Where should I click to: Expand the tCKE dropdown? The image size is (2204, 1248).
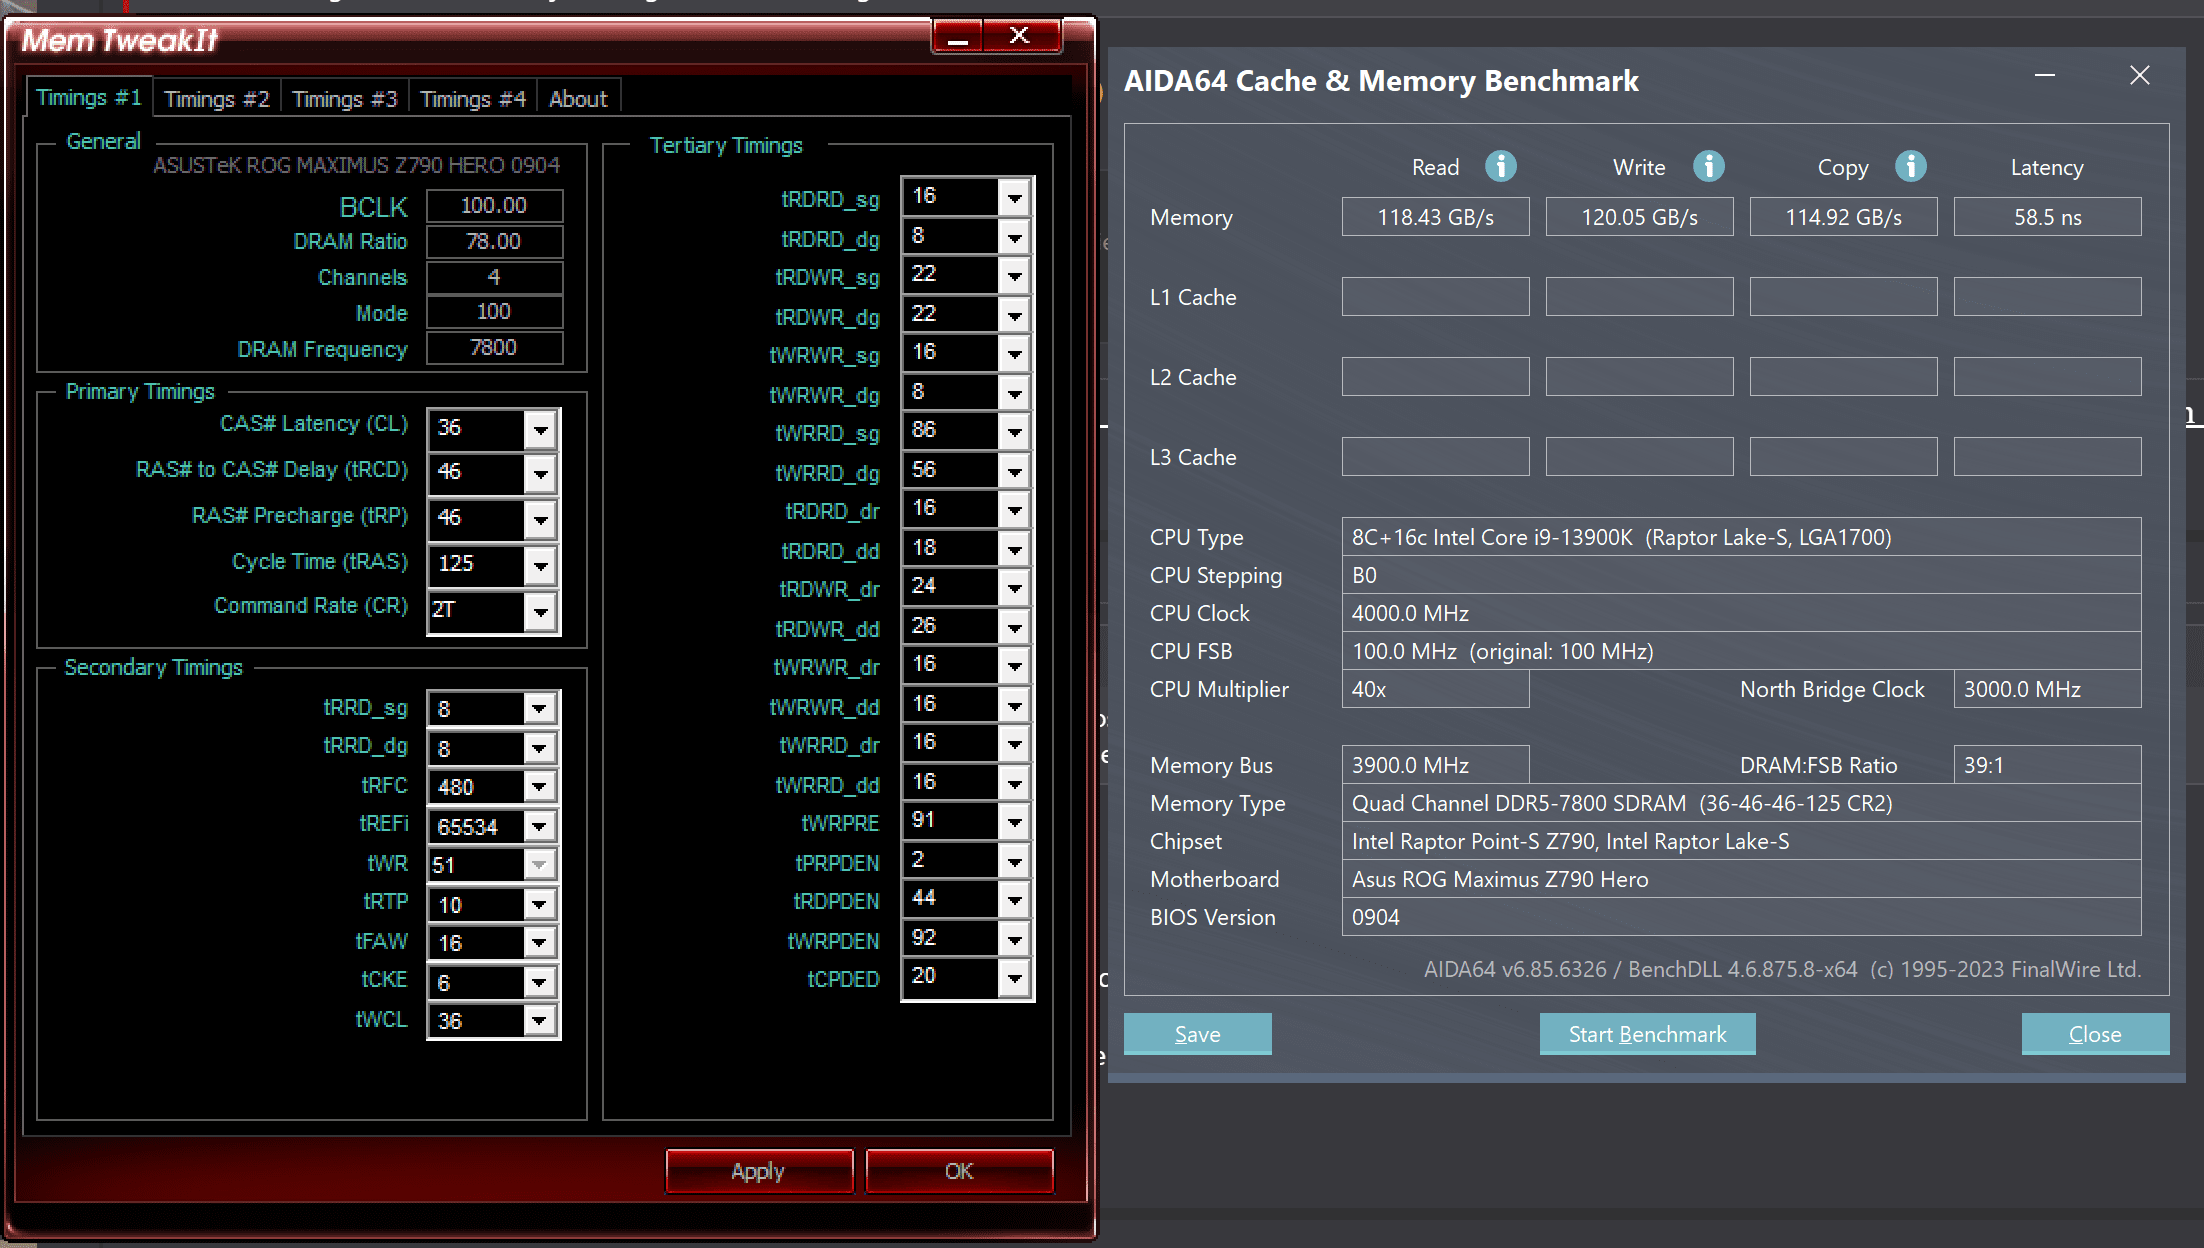(x=539, y=982)
